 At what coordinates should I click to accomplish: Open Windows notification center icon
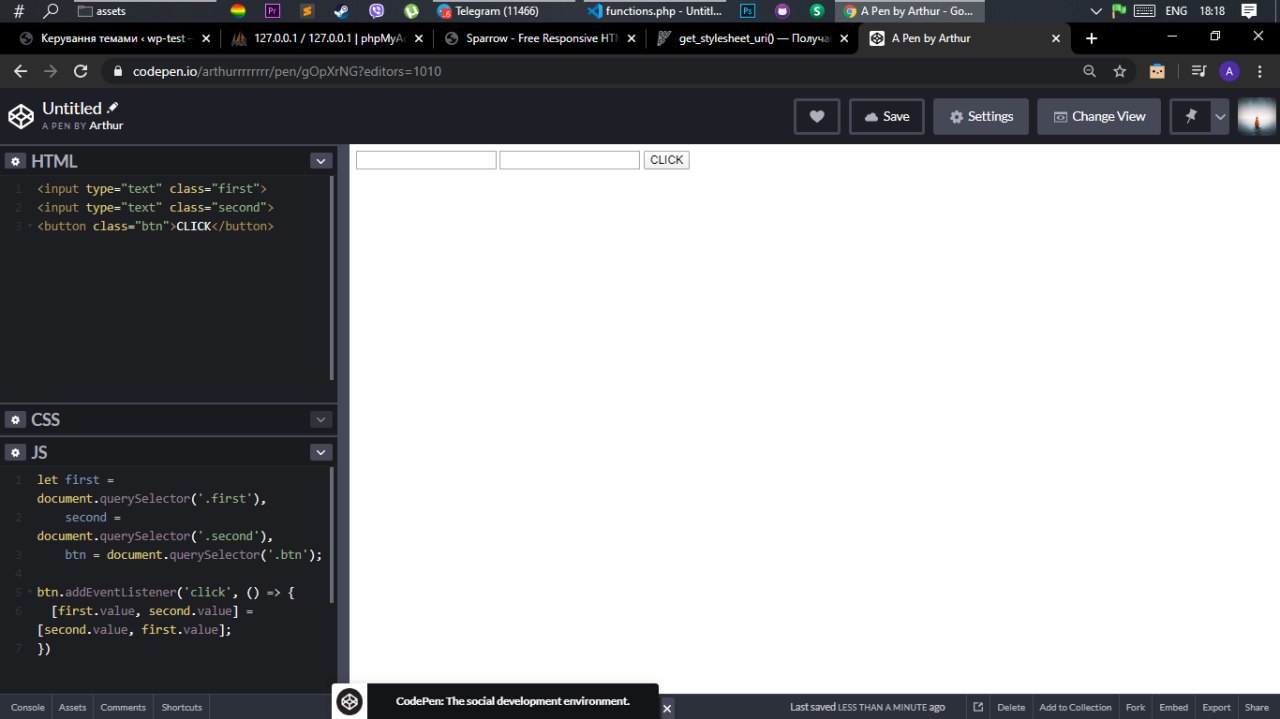1249,11
